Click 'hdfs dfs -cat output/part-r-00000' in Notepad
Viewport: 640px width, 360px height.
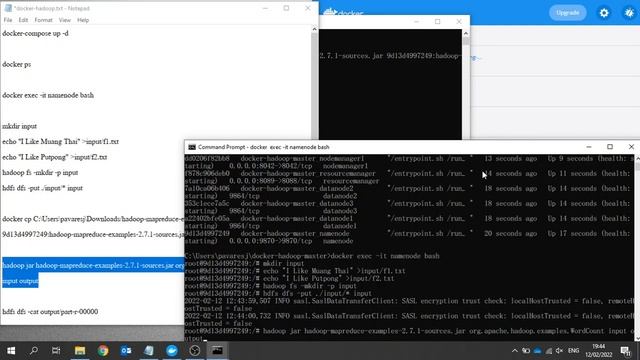(50, 312)
